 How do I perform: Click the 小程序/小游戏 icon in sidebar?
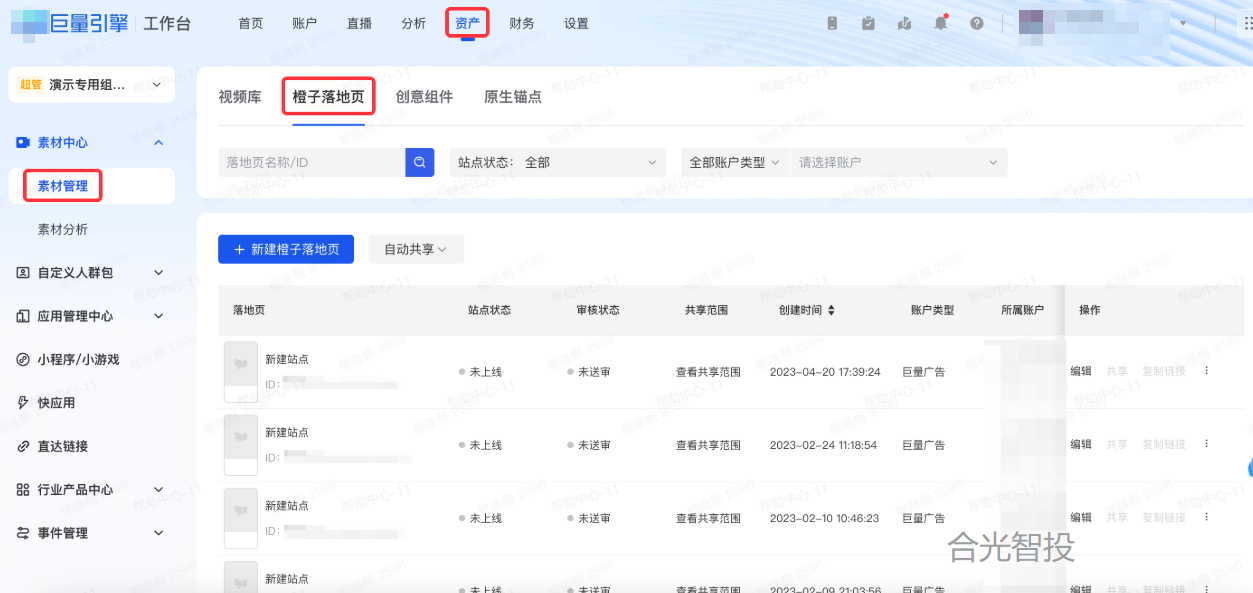[23, 359]
